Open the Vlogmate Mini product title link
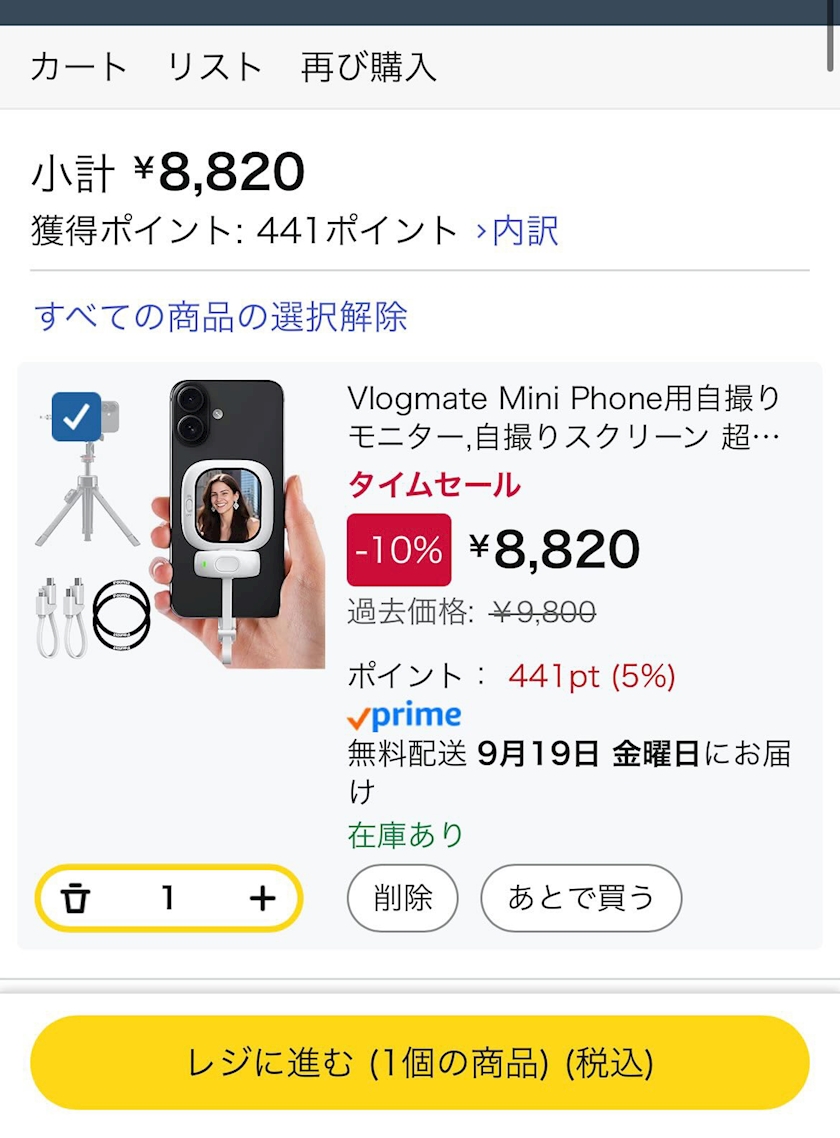 click(563, 417)
